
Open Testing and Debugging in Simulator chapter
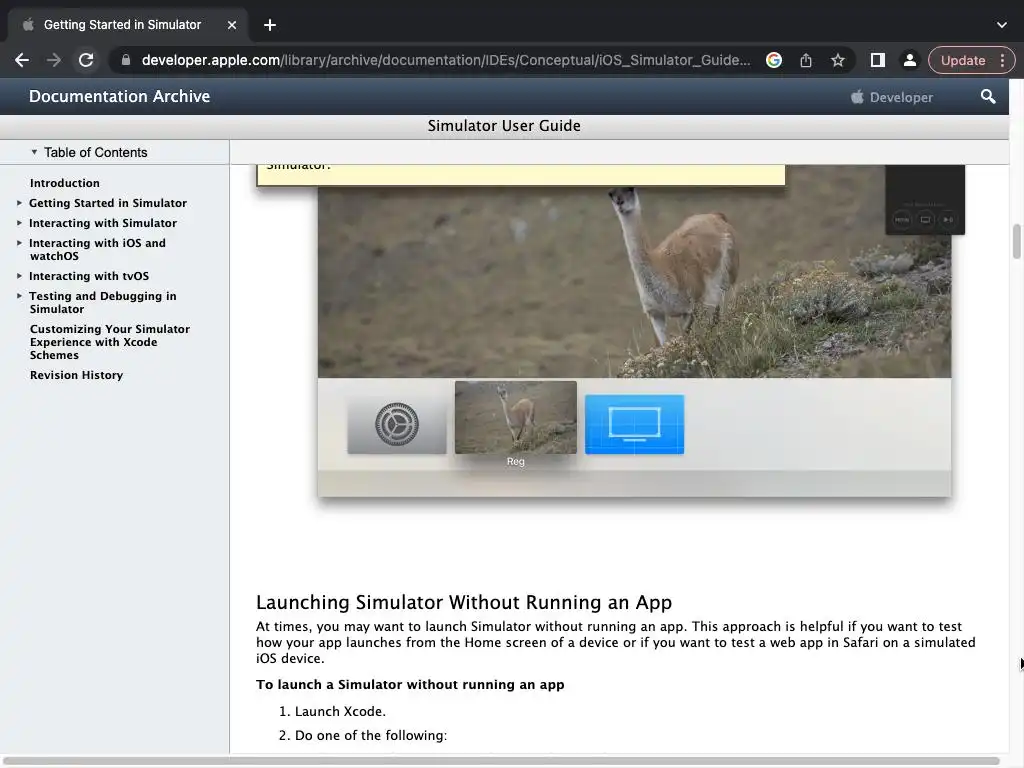(103, 302)
